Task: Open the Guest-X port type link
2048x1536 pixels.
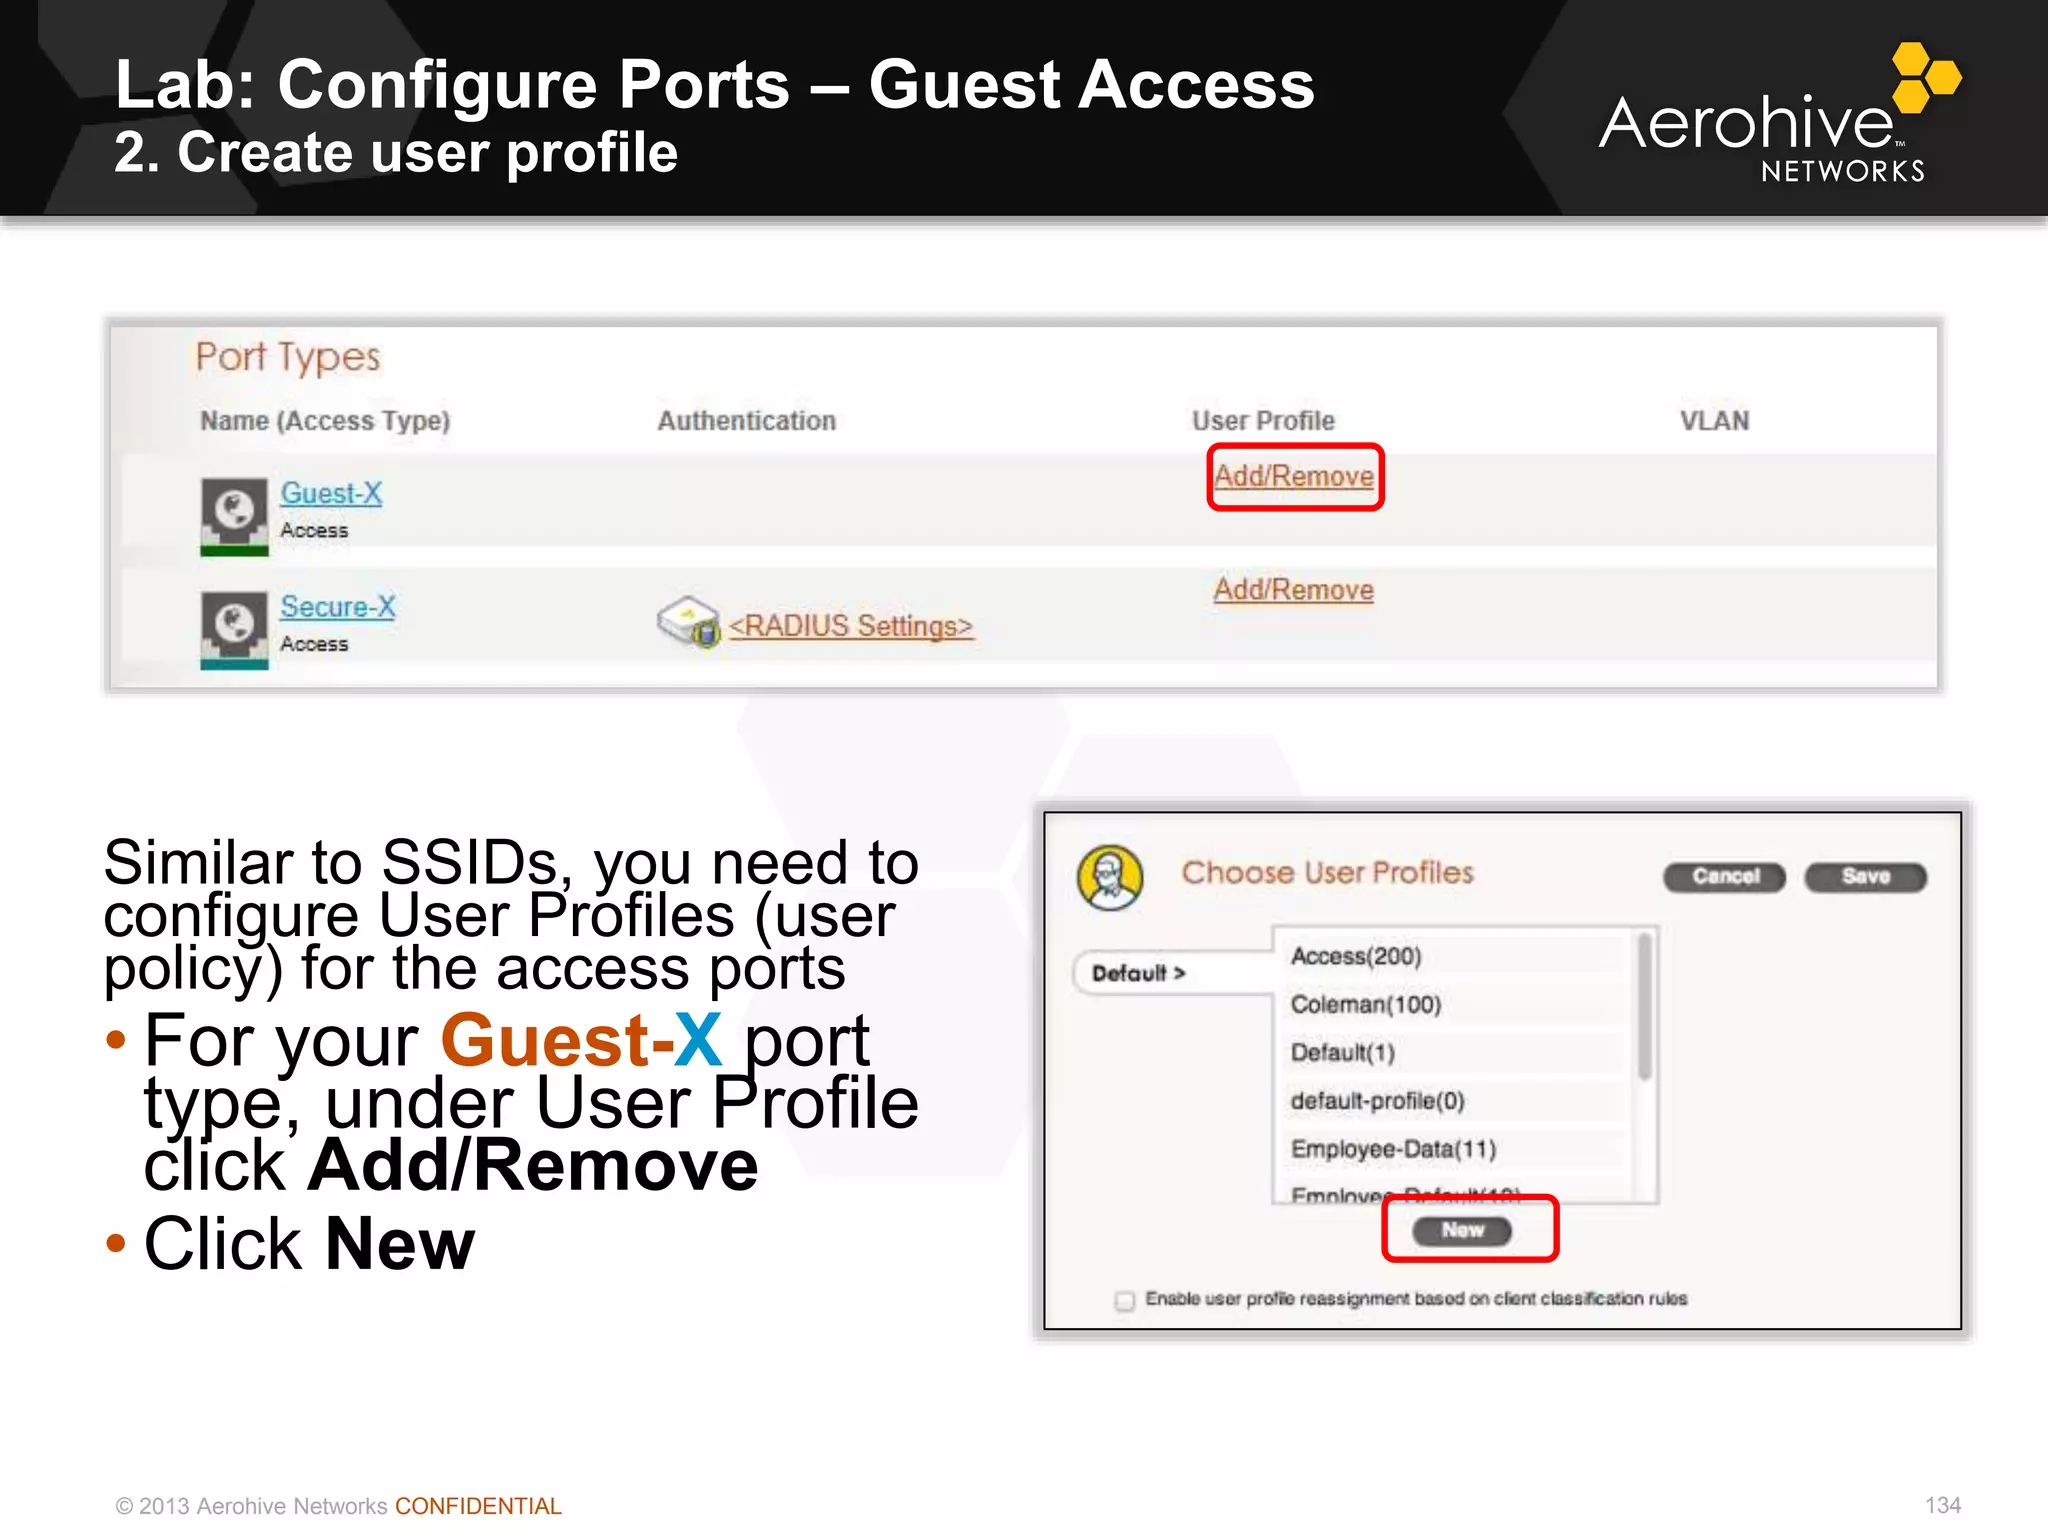Action: [331, 493]
